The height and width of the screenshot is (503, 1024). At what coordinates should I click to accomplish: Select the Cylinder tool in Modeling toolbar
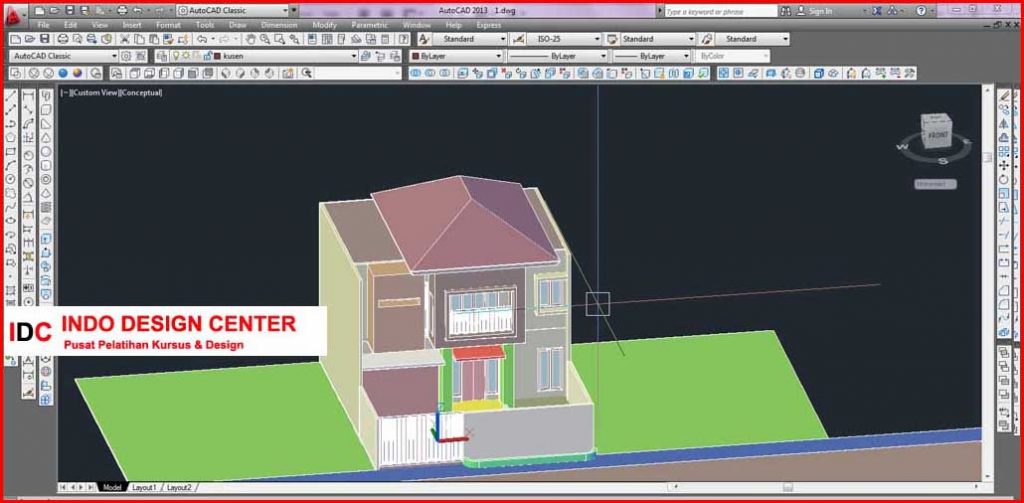point(46,165)
